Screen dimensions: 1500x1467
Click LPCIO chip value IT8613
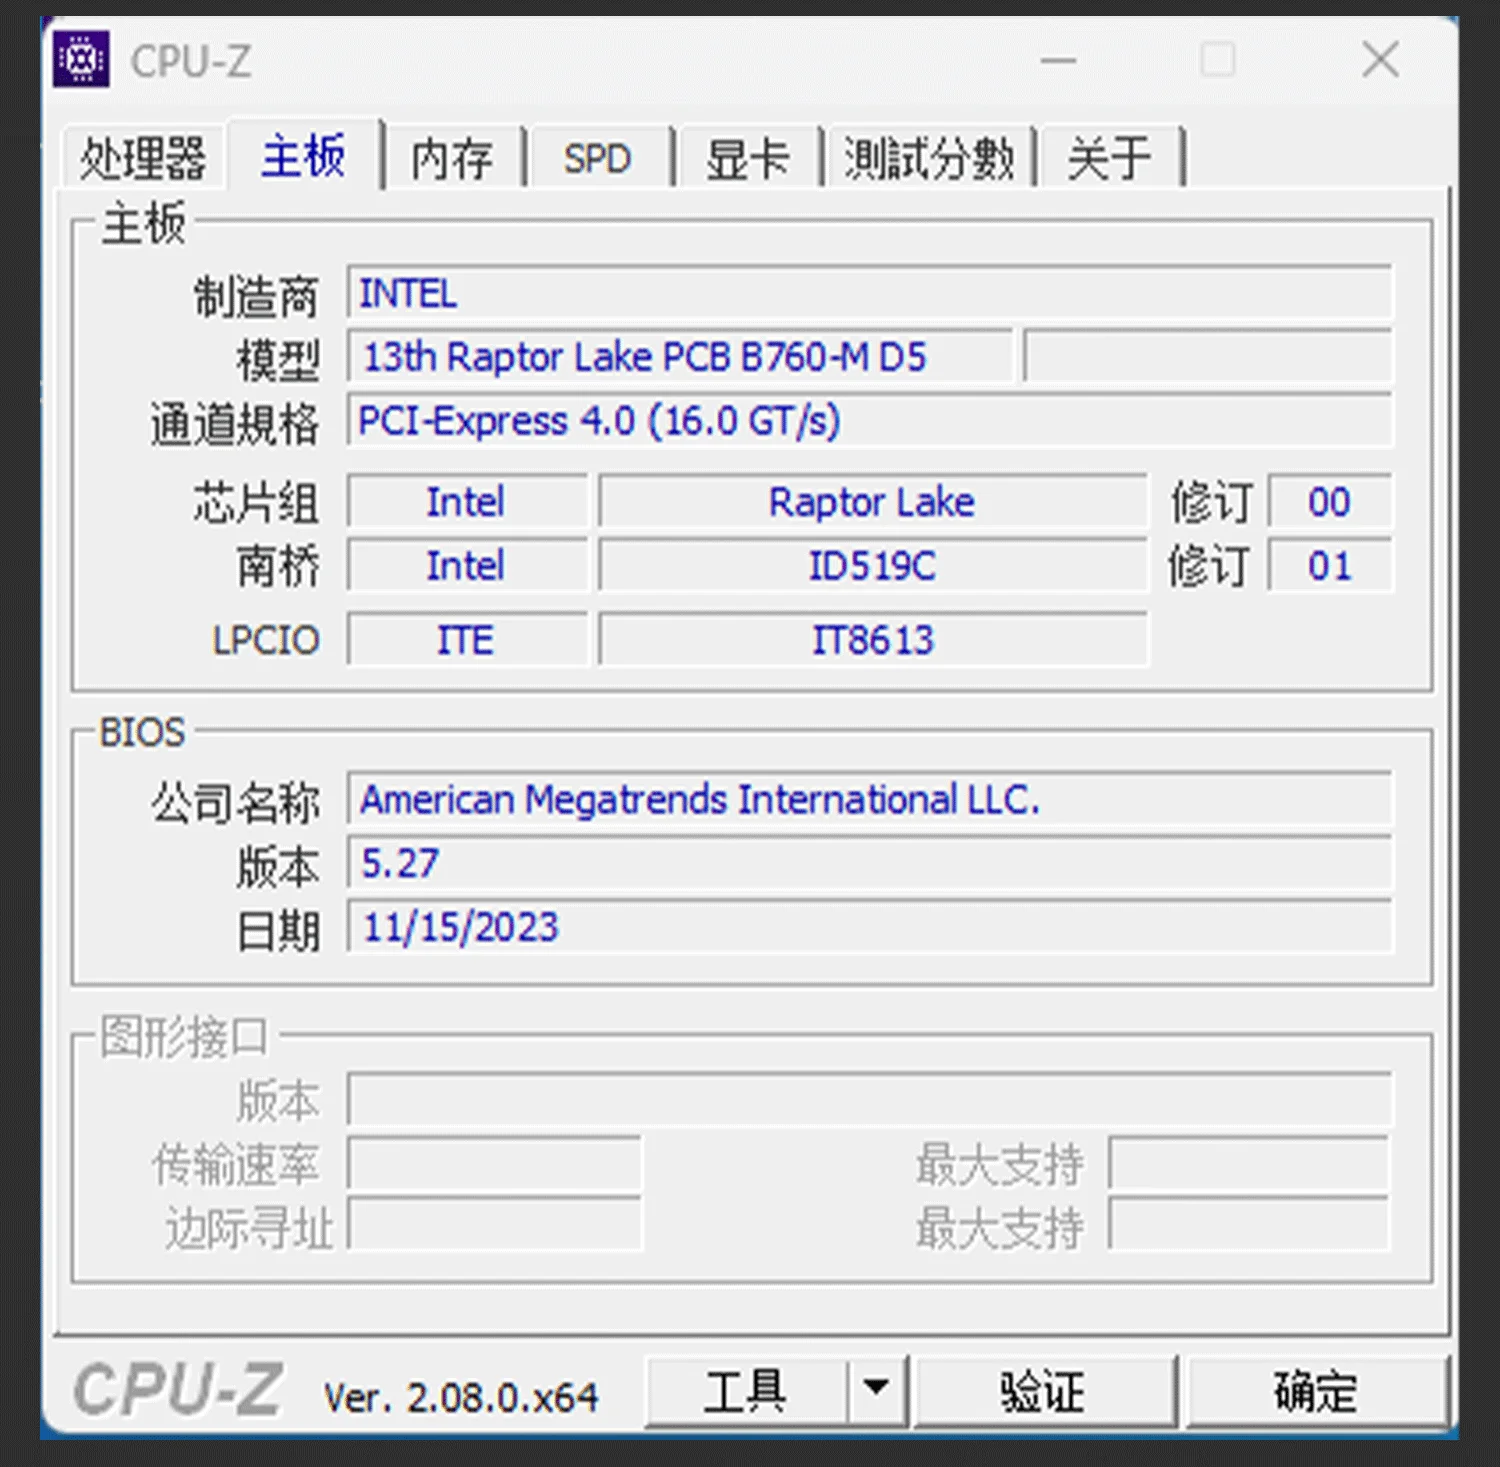873,640
